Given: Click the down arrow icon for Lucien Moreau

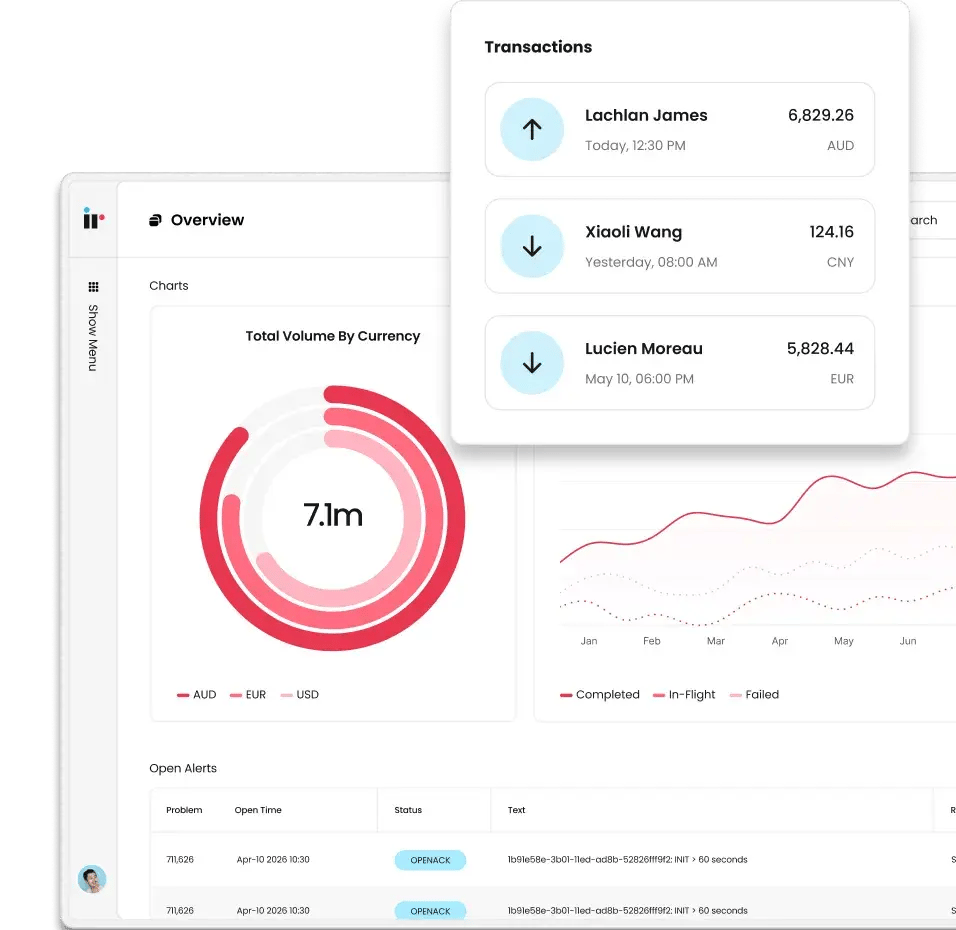Looking at the screenshot, I should pos(532,363).
